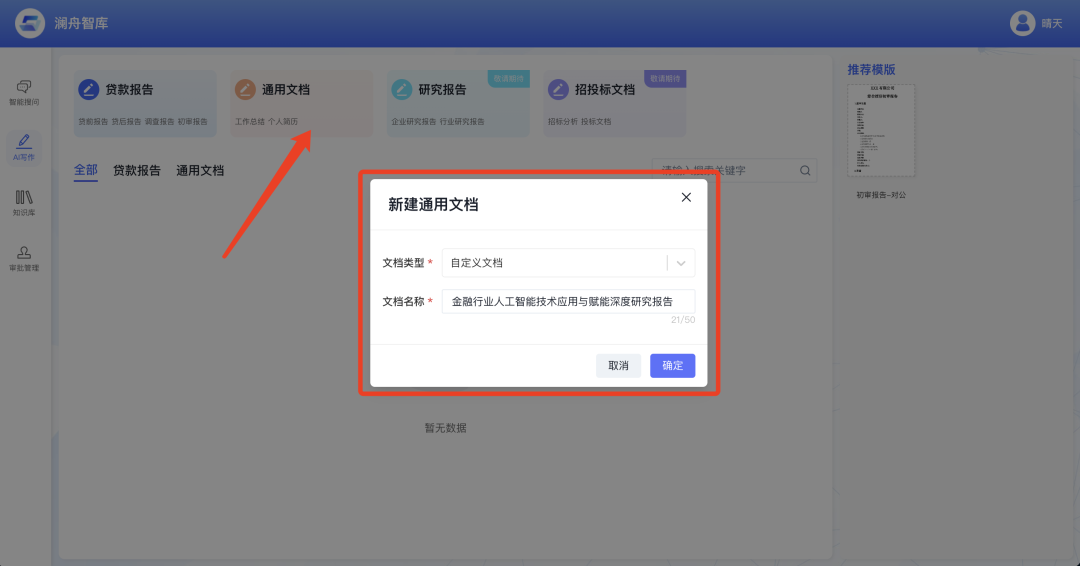The width and height of the screenshot is (1080, 566).
Task: Open the 知识库 sidebar icon
Action: point(24,198)
